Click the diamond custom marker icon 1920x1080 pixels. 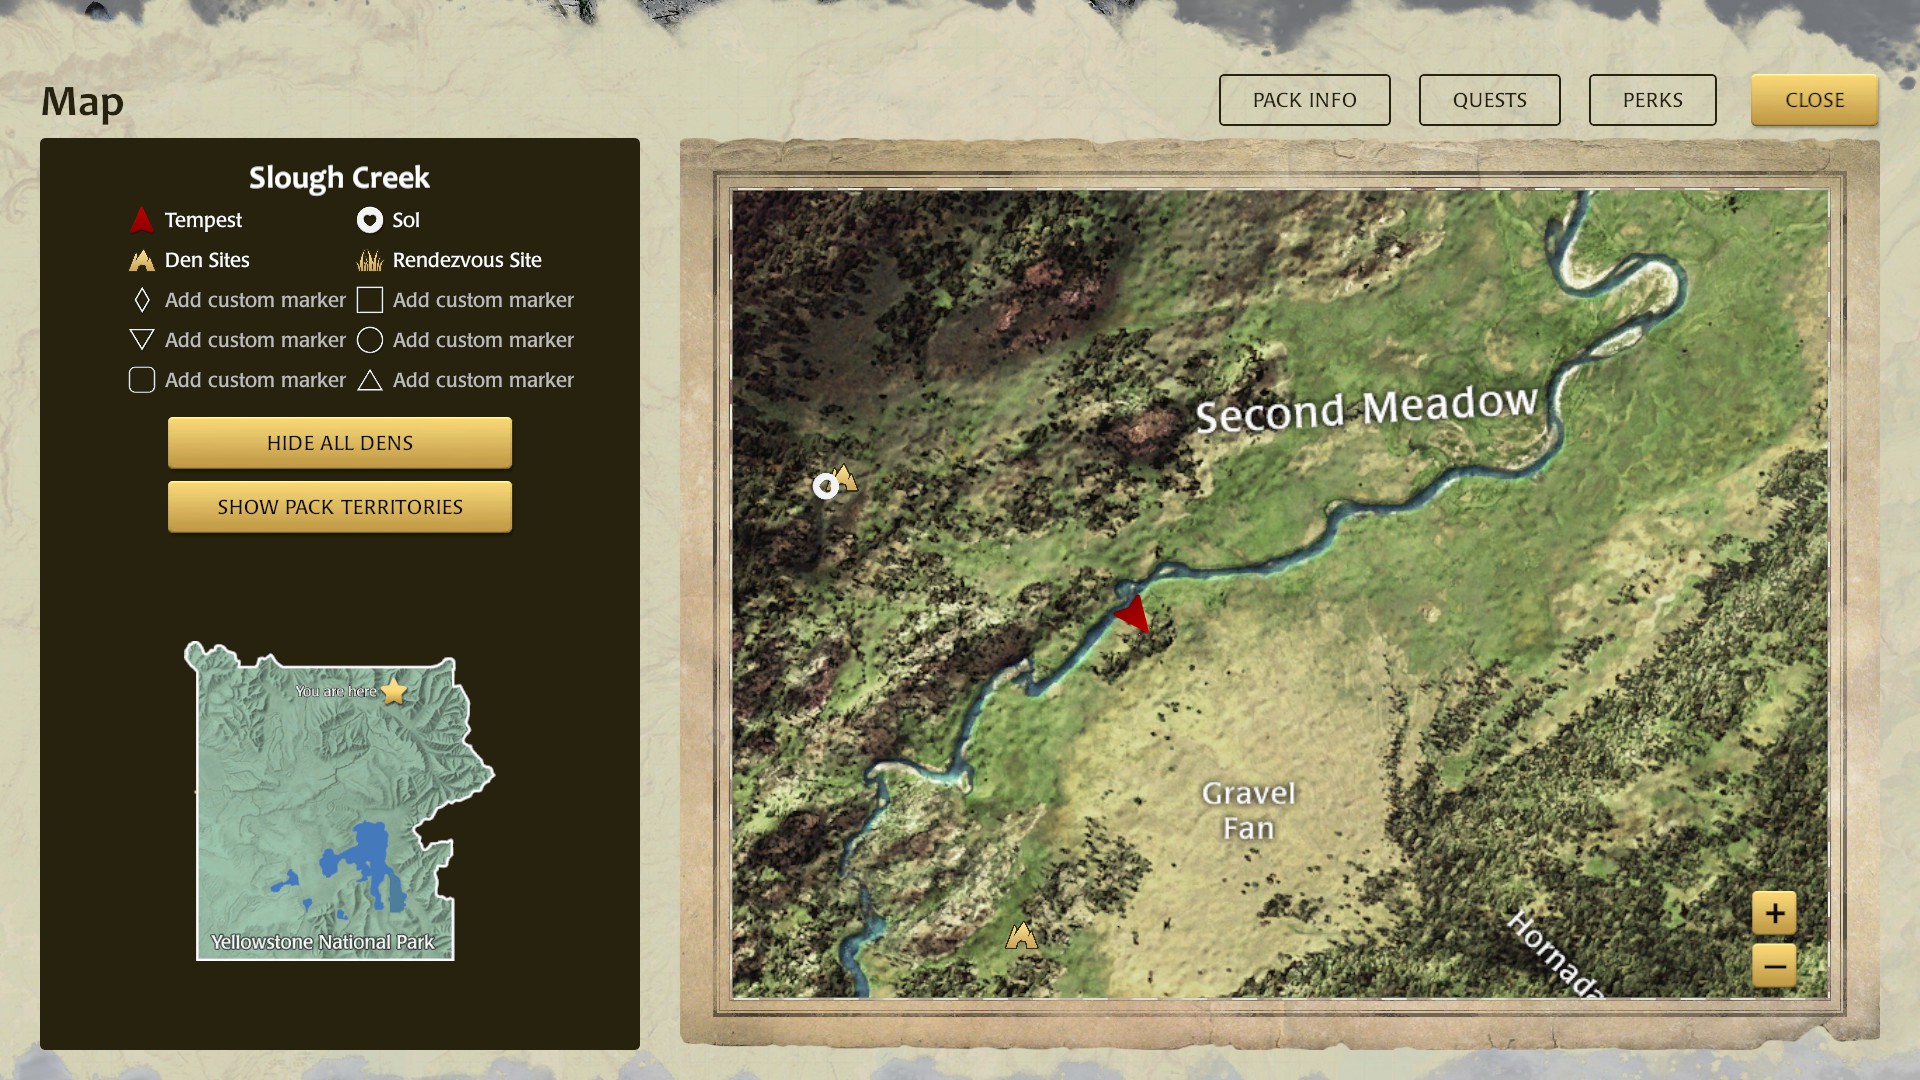[x=142, y=300]
